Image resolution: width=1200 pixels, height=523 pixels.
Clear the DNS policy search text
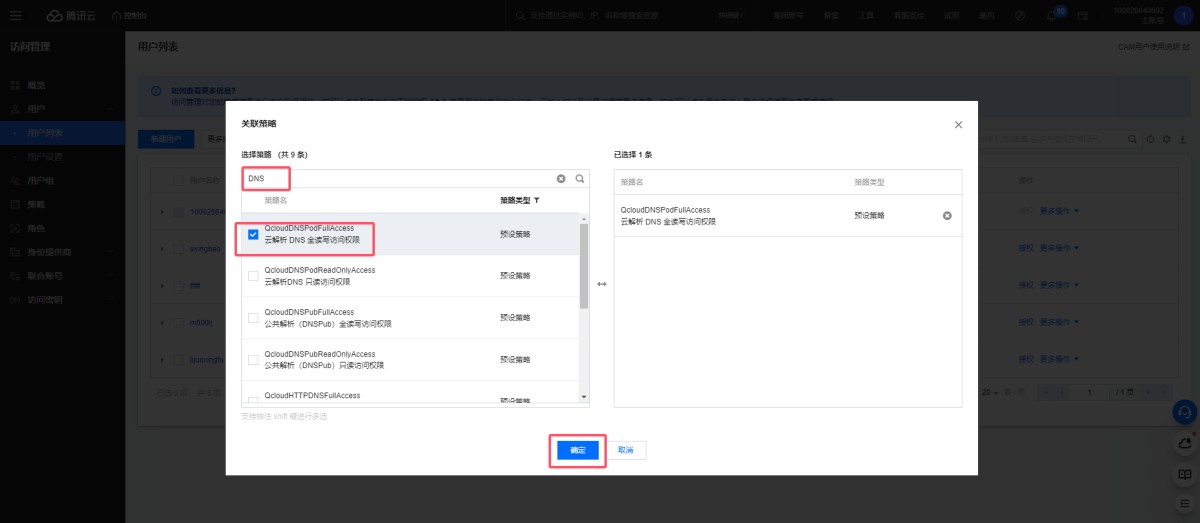tap(561, 178)
